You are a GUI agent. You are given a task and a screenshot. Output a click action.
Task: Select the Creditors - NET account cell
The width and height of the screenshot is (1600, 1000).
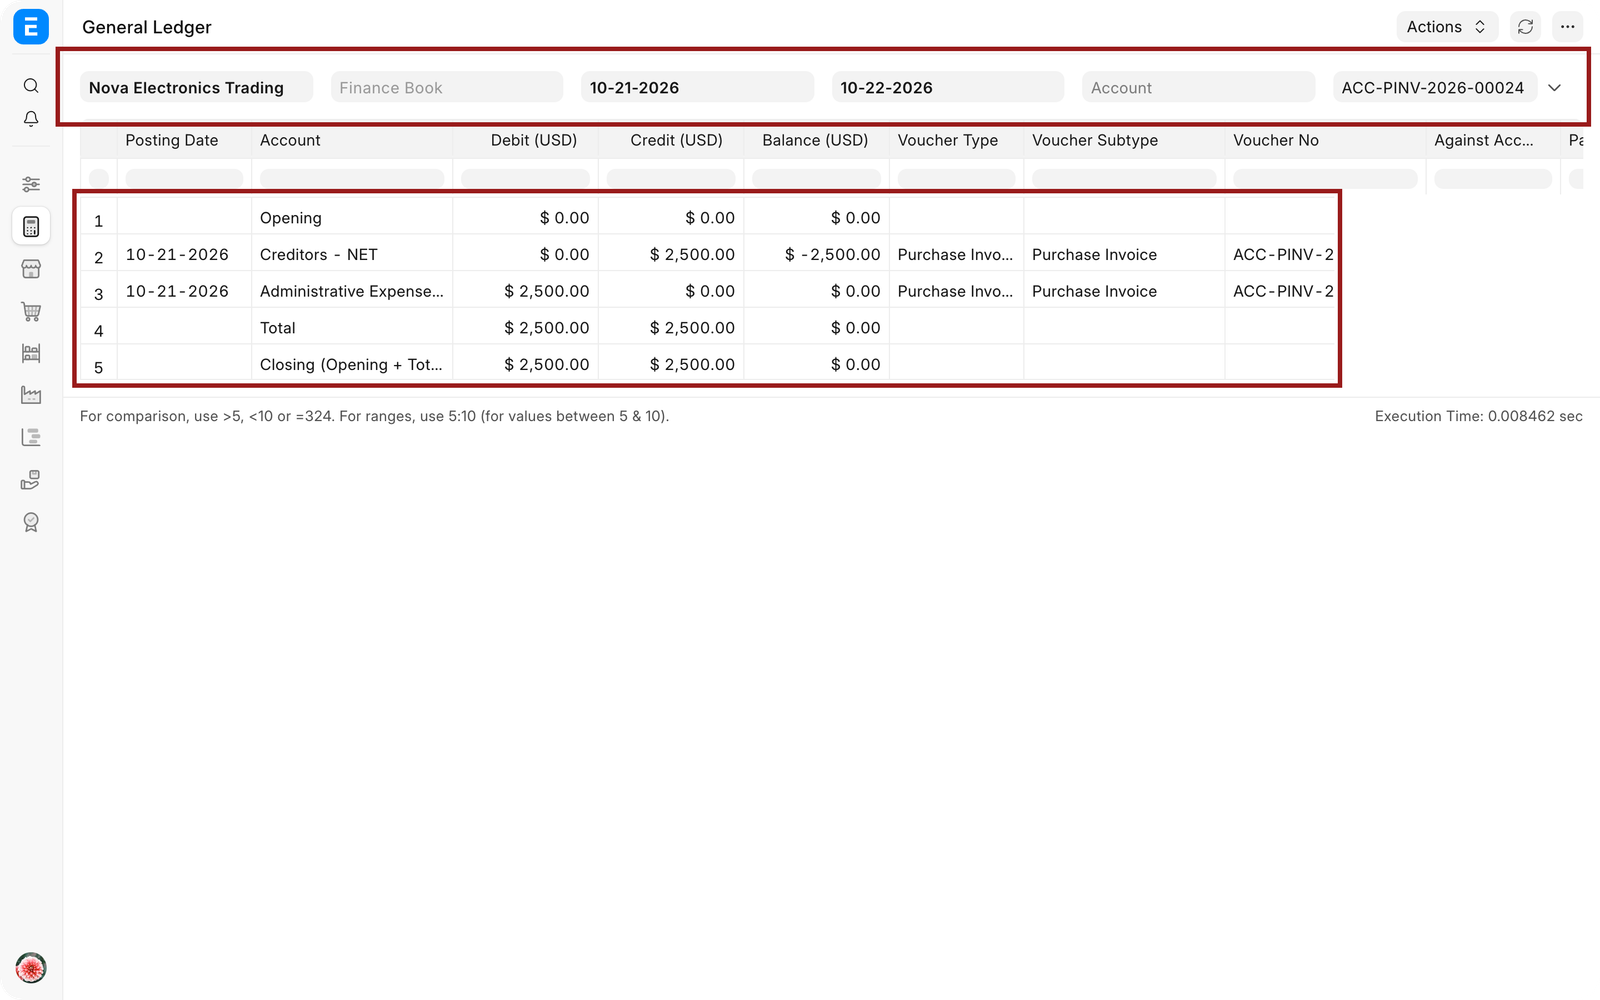[352, 254]
